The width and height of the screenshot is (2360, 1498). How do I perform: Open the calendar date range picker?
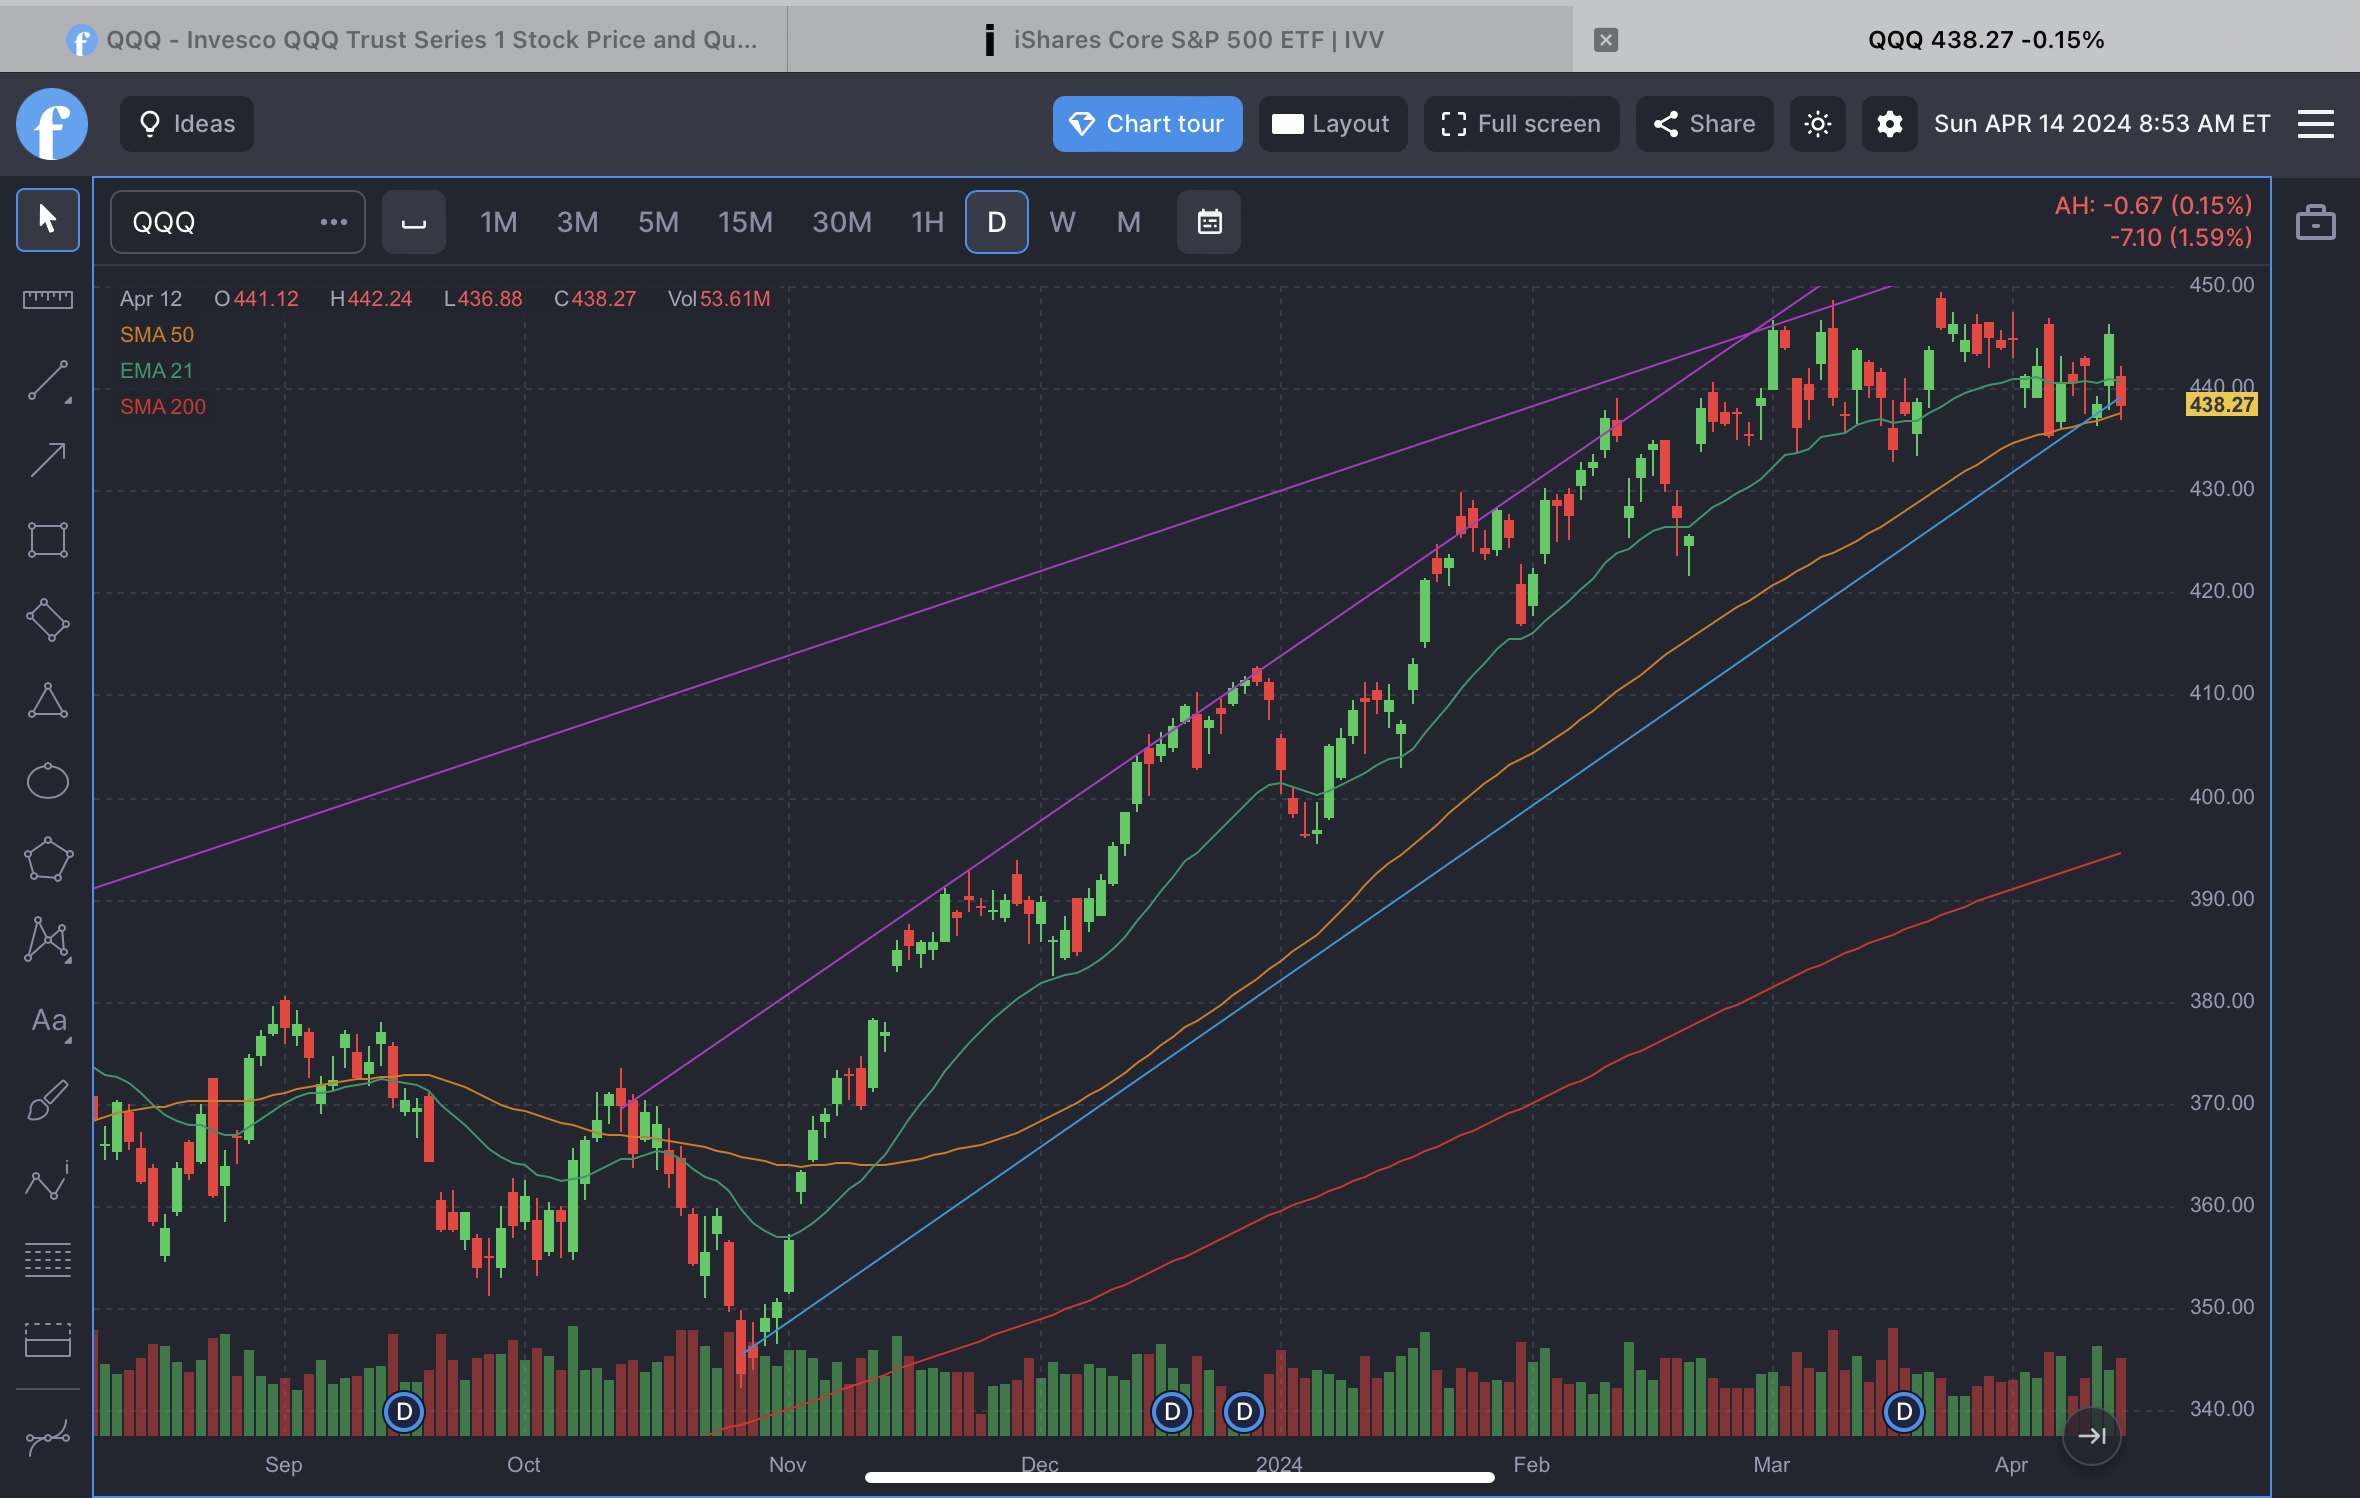click(x=1209, y=222)
